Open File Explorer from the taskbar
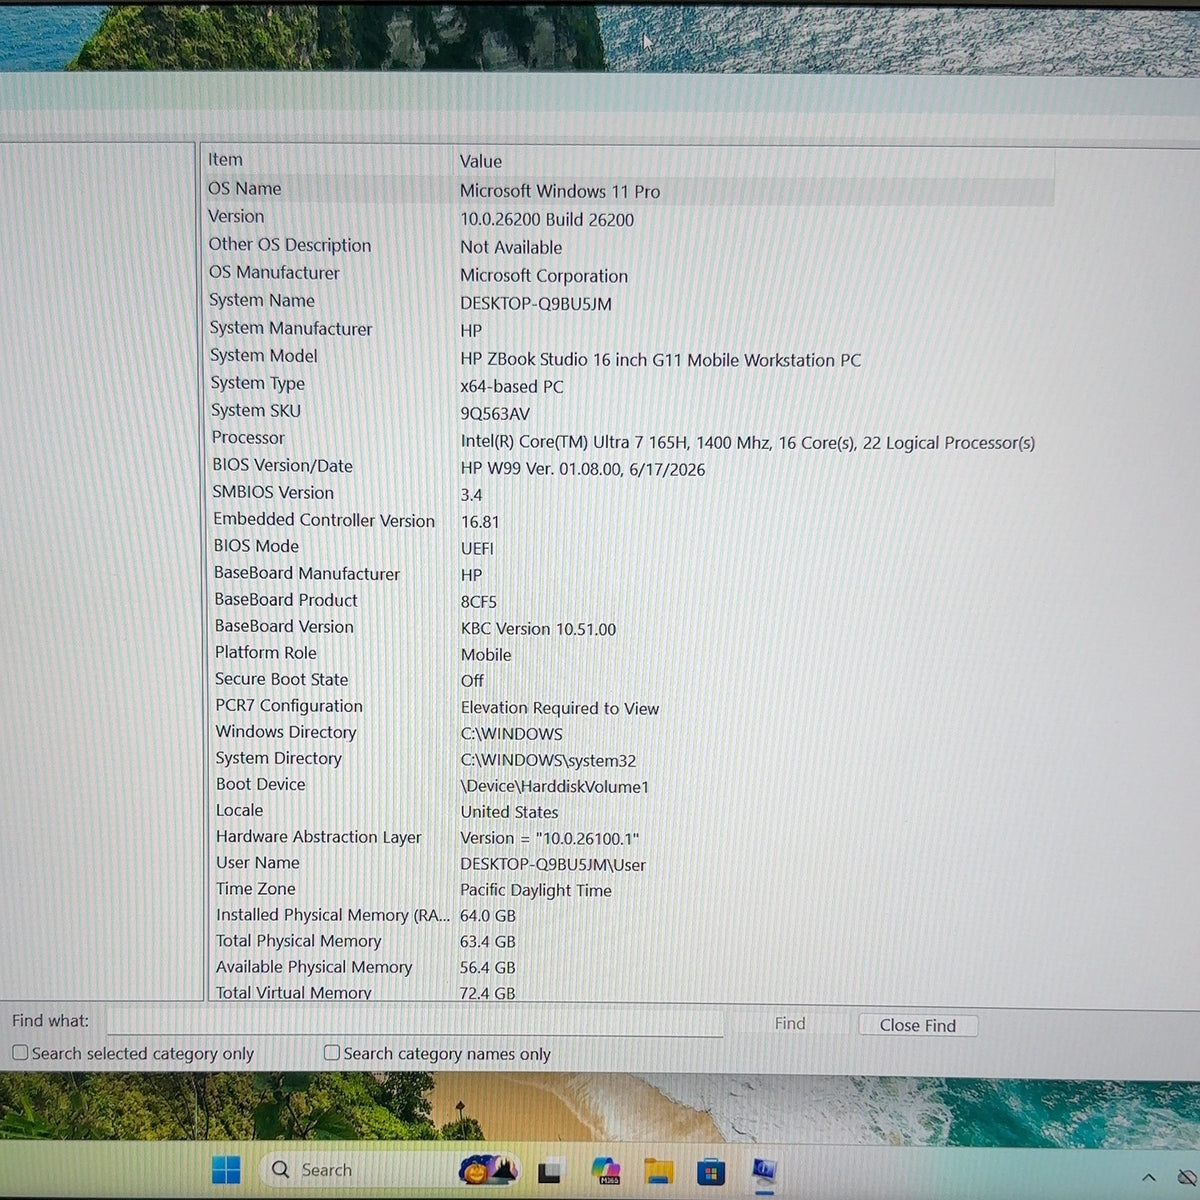This screenshot has height=1200, width=1200. (x=658, y=1171)
